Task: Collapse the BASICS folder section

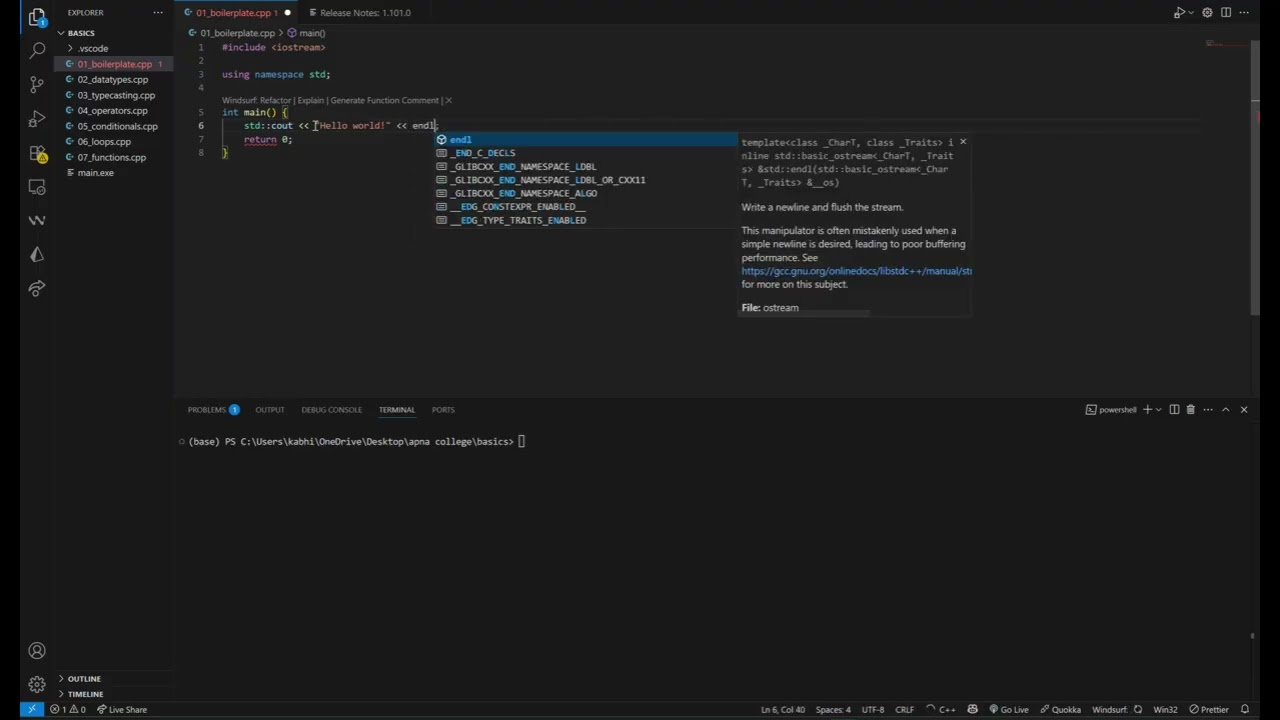Action: [80, 33]
